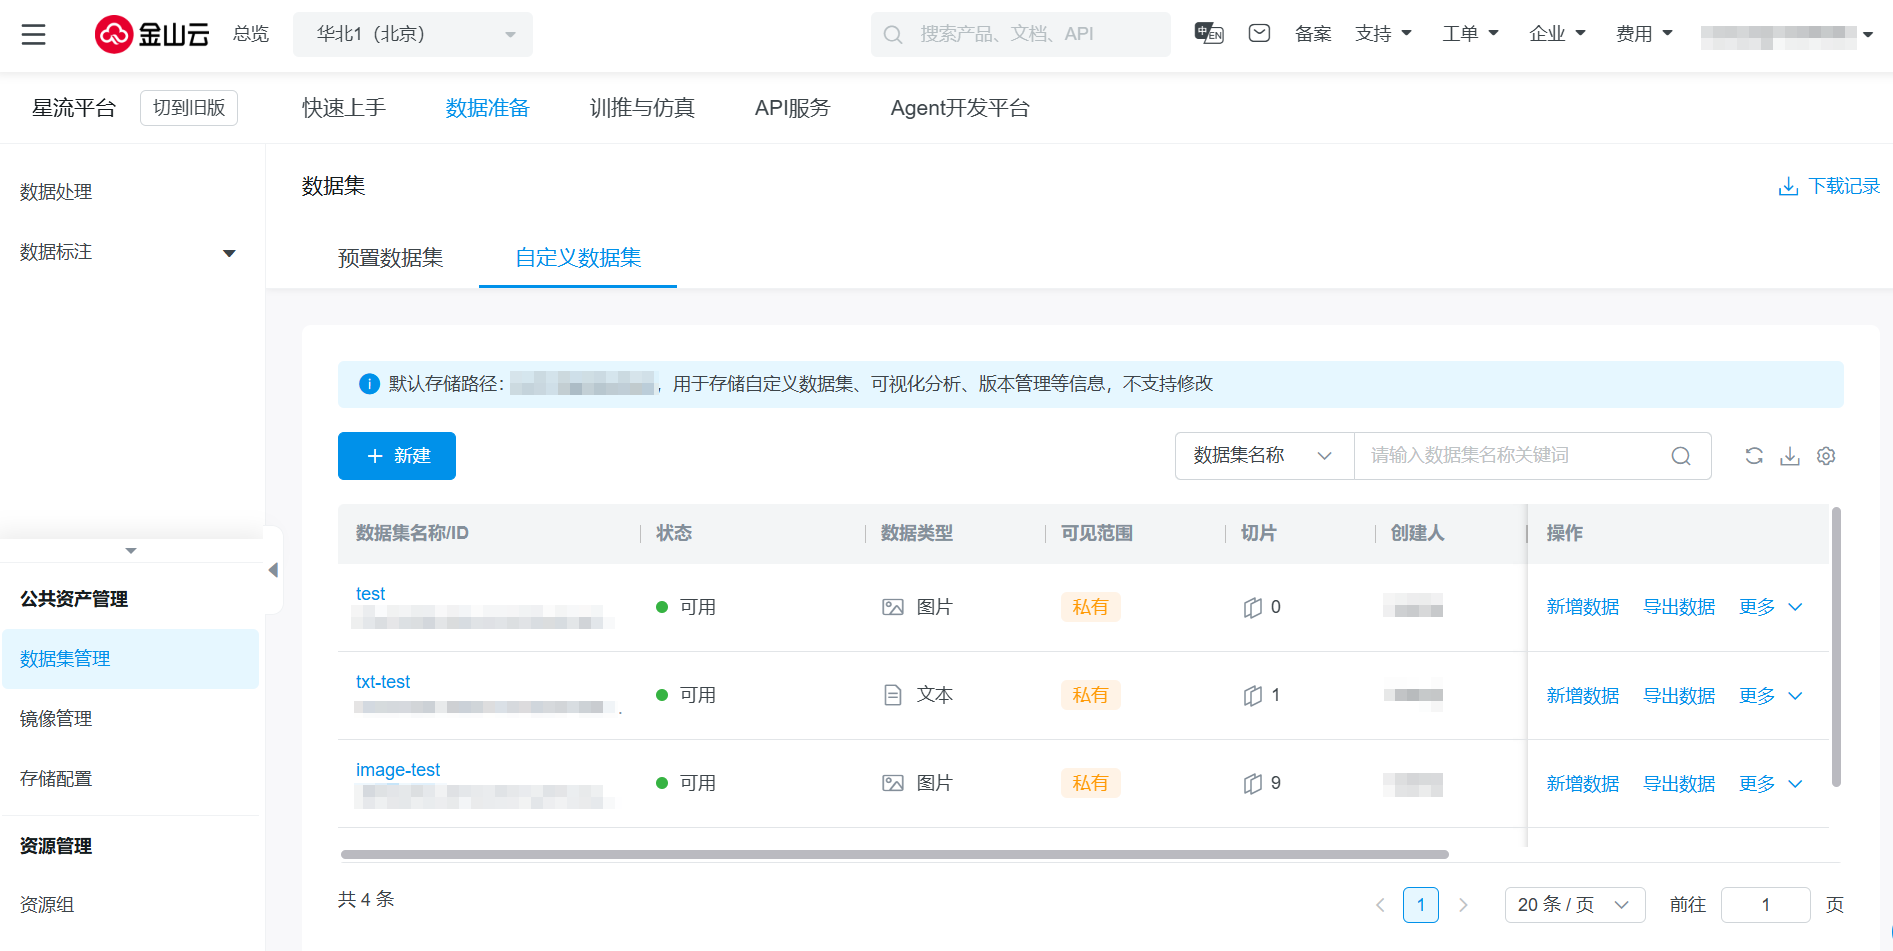The image size is (1893, 951).
Task: Open the region selector 华北1（北京）
Action: pos(412,34)
